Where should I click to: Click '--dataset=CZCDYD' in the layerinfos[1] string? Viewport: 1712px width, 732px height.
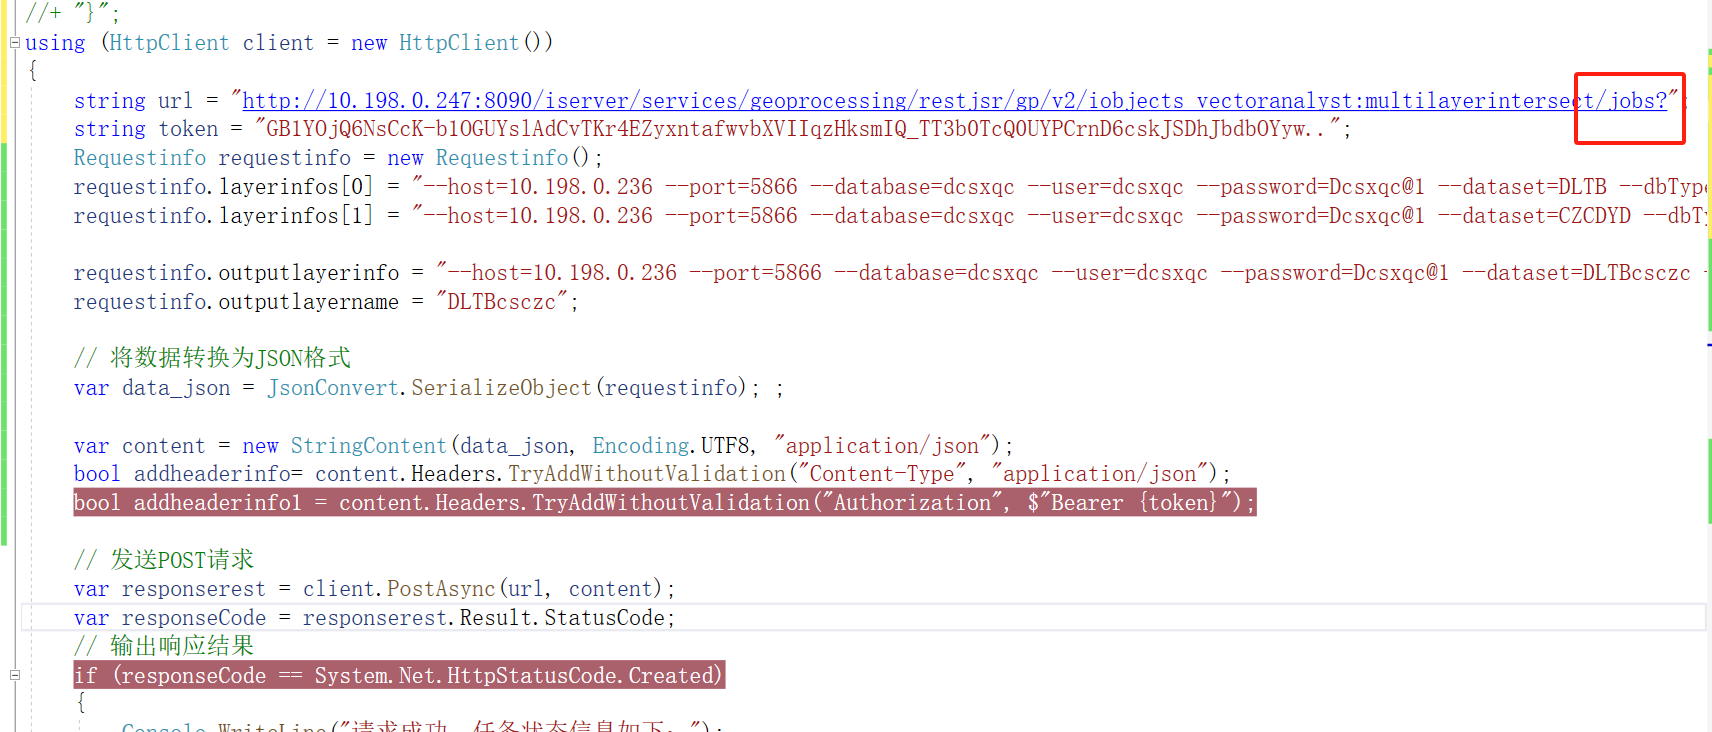pyautogui.click(x=1534, y=216)
